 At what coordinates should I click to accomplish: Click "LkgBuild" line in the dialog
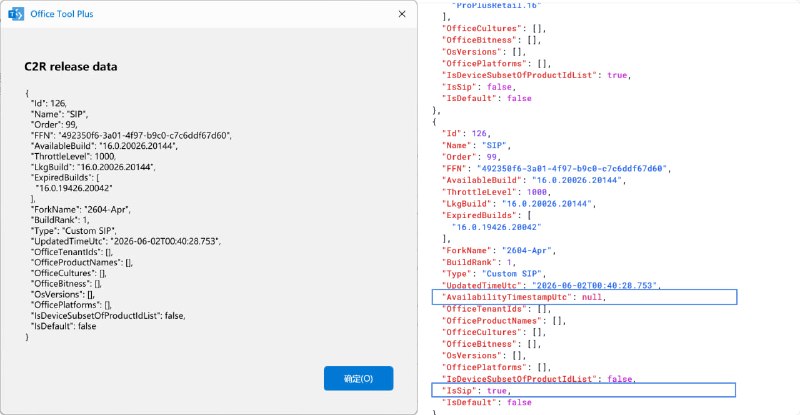coord(93,167)
